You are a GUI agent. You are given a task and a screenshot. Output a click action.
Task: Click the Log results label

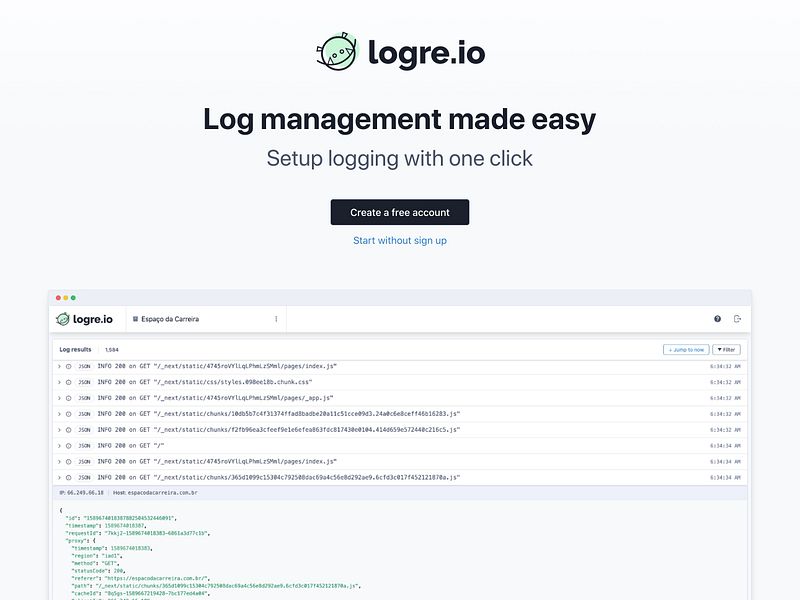point(76,349)
